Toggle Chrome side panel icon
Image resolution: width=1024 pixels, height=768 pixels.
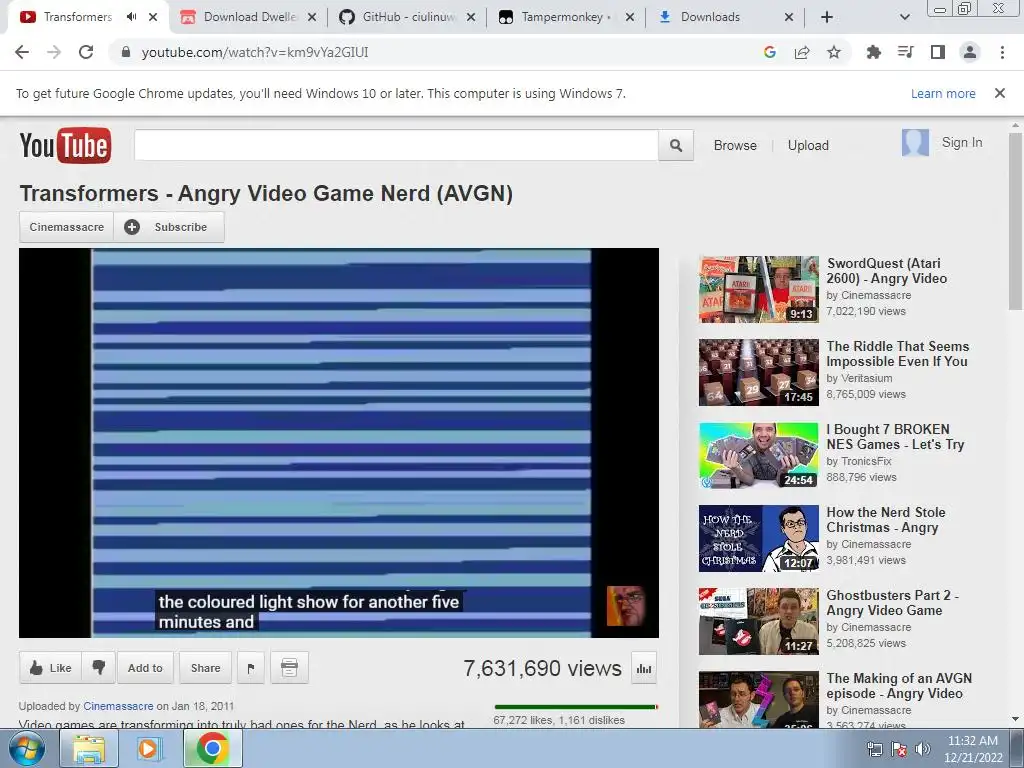(x=938, y=52)
